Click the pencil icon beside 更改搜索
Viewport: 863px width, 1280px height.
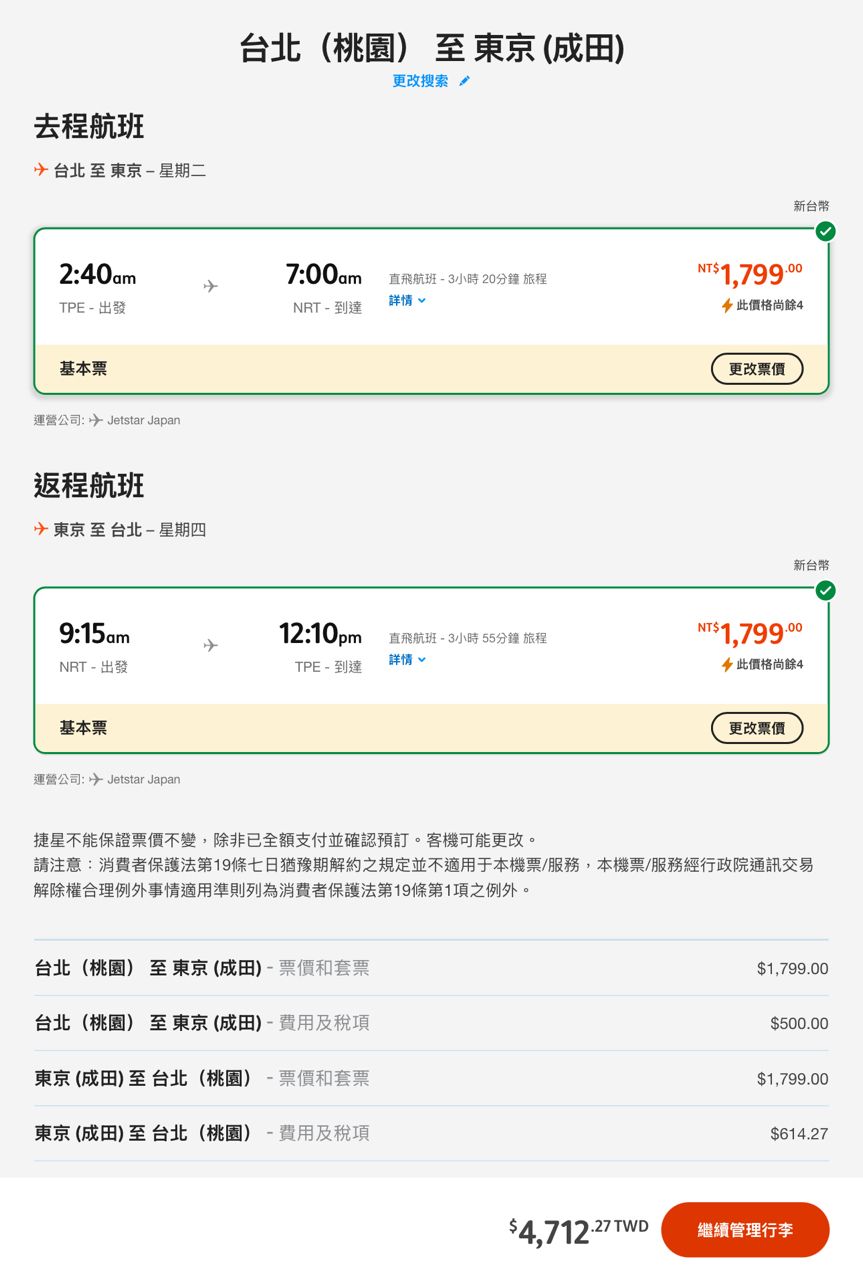(464, 81)
